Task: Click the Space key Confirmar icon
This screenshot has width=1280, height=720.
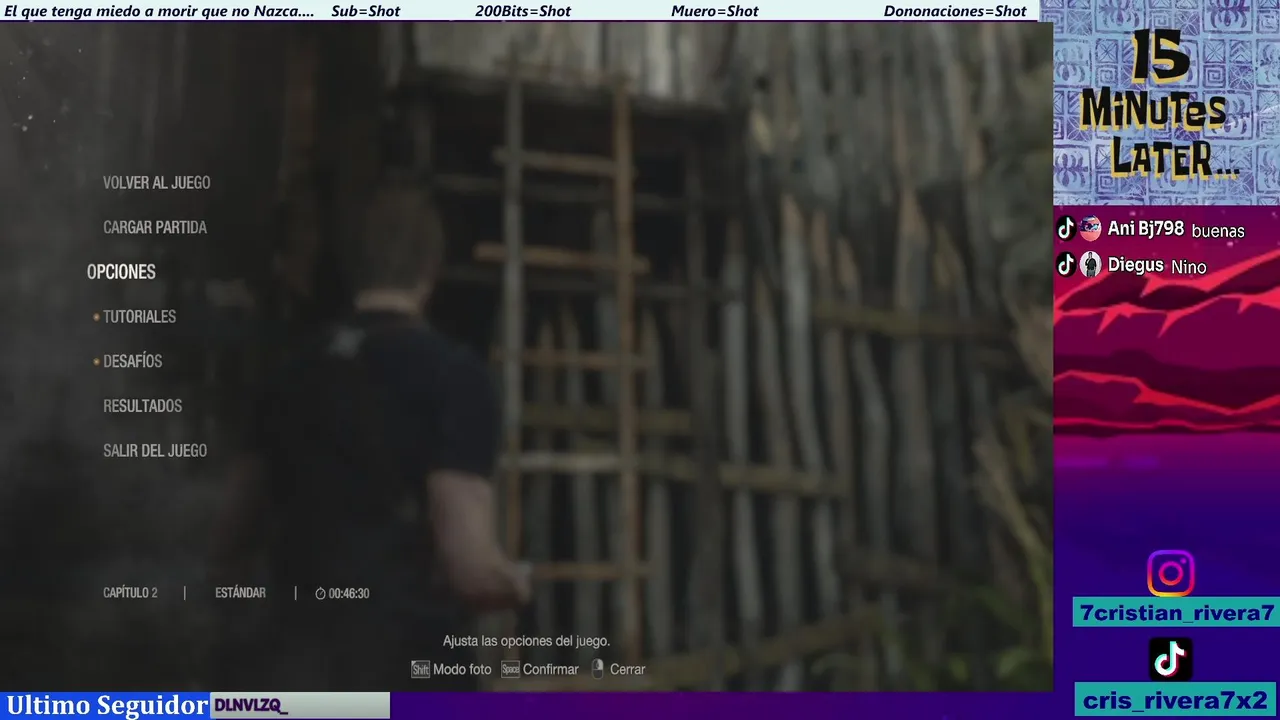Action: 510,669
